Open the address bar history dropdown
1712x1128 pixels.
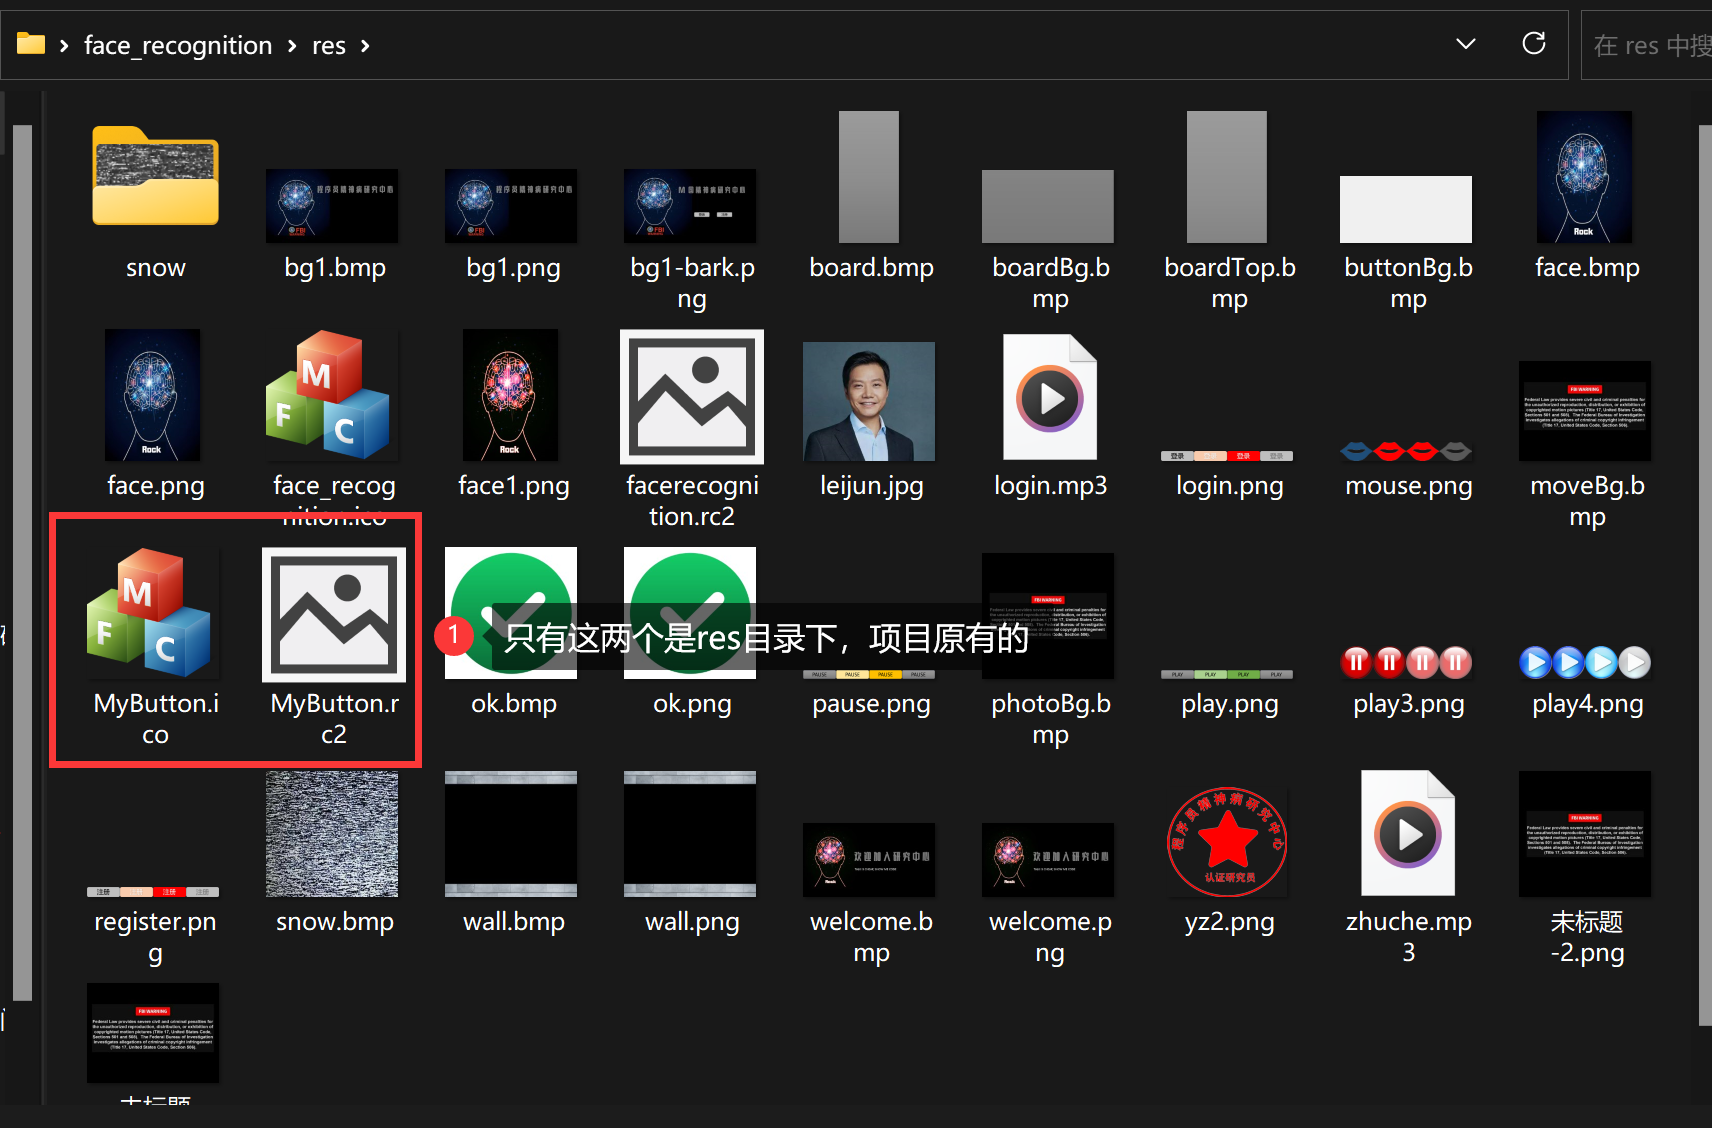(1466, 44)
